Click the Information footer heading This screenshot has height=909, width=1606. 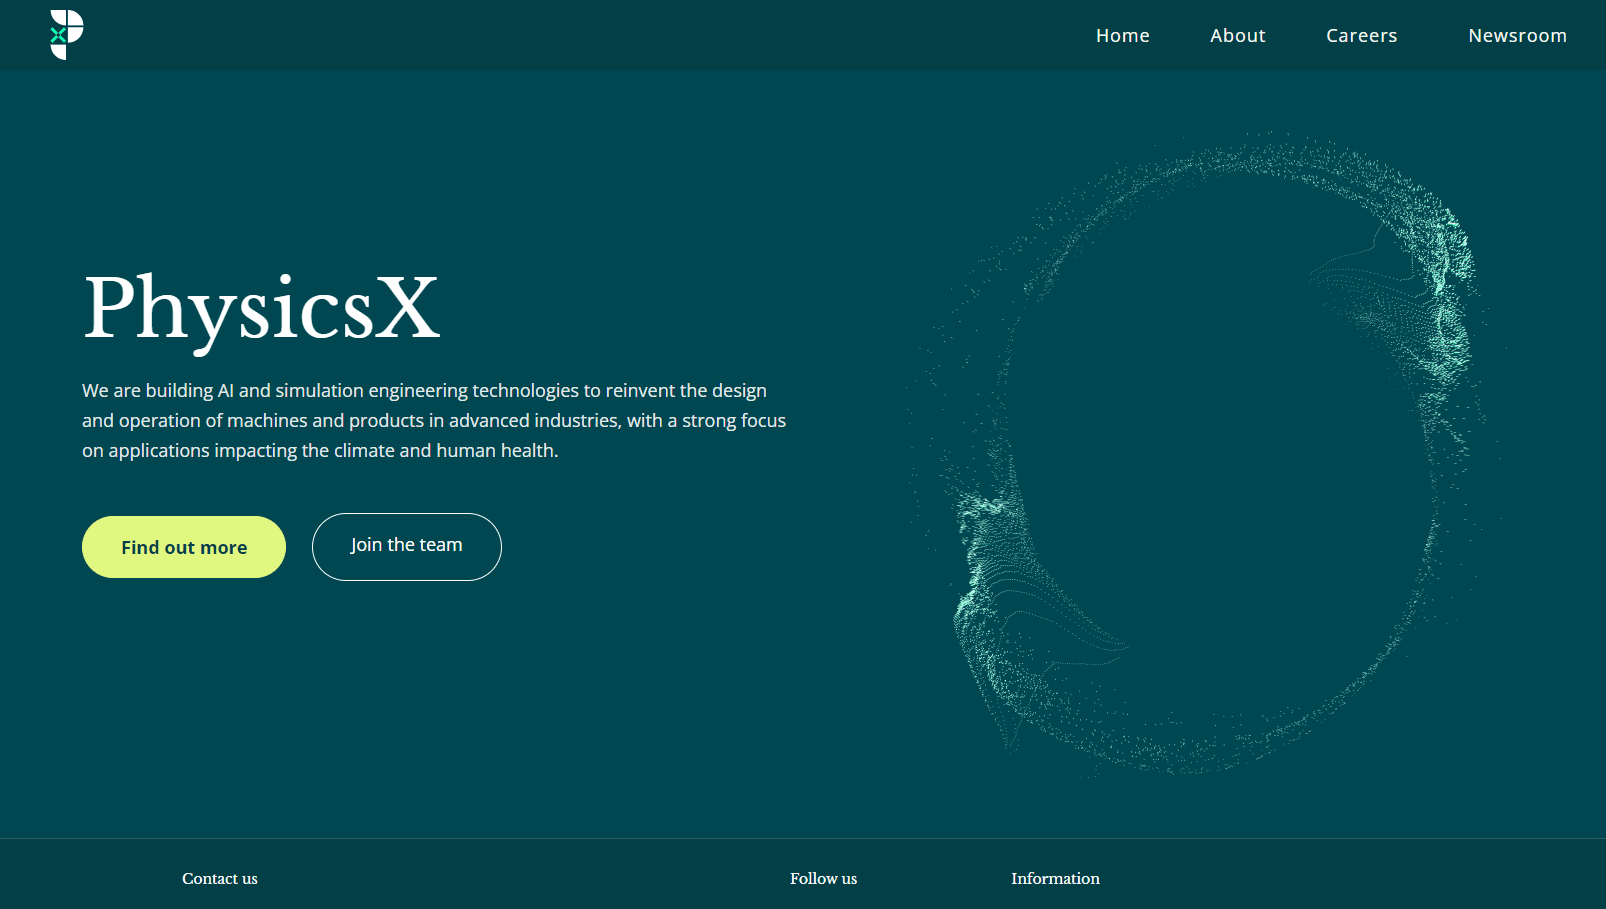point(1055,879)
